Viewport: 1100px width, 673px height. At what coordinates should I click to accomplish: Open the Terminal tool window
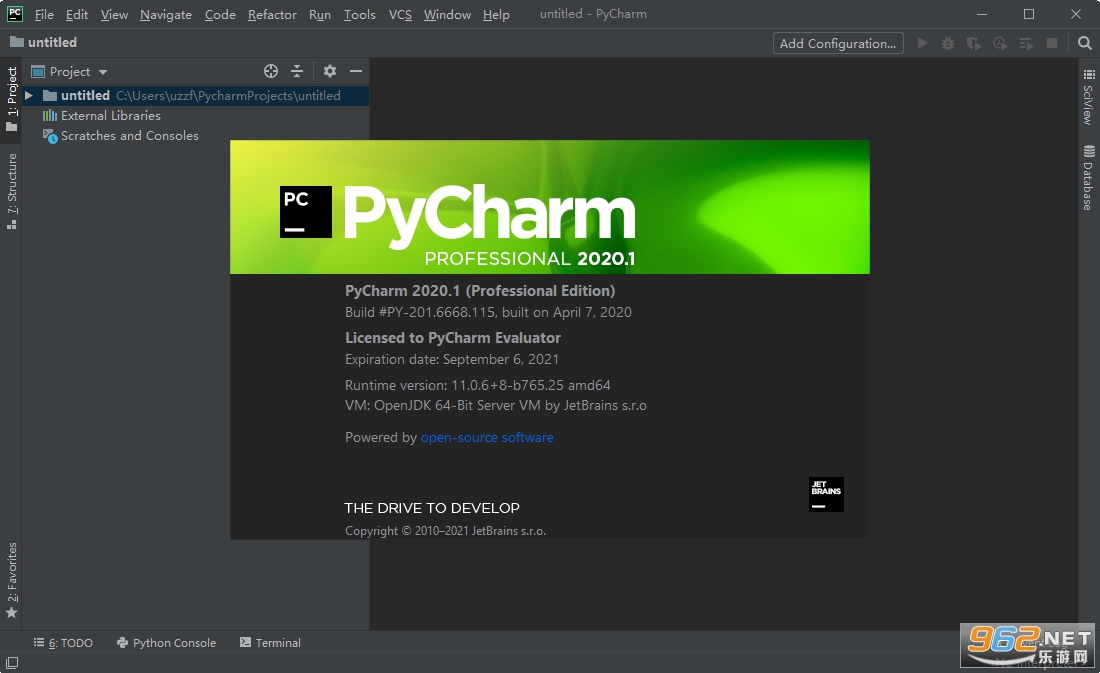coord(270,642)
